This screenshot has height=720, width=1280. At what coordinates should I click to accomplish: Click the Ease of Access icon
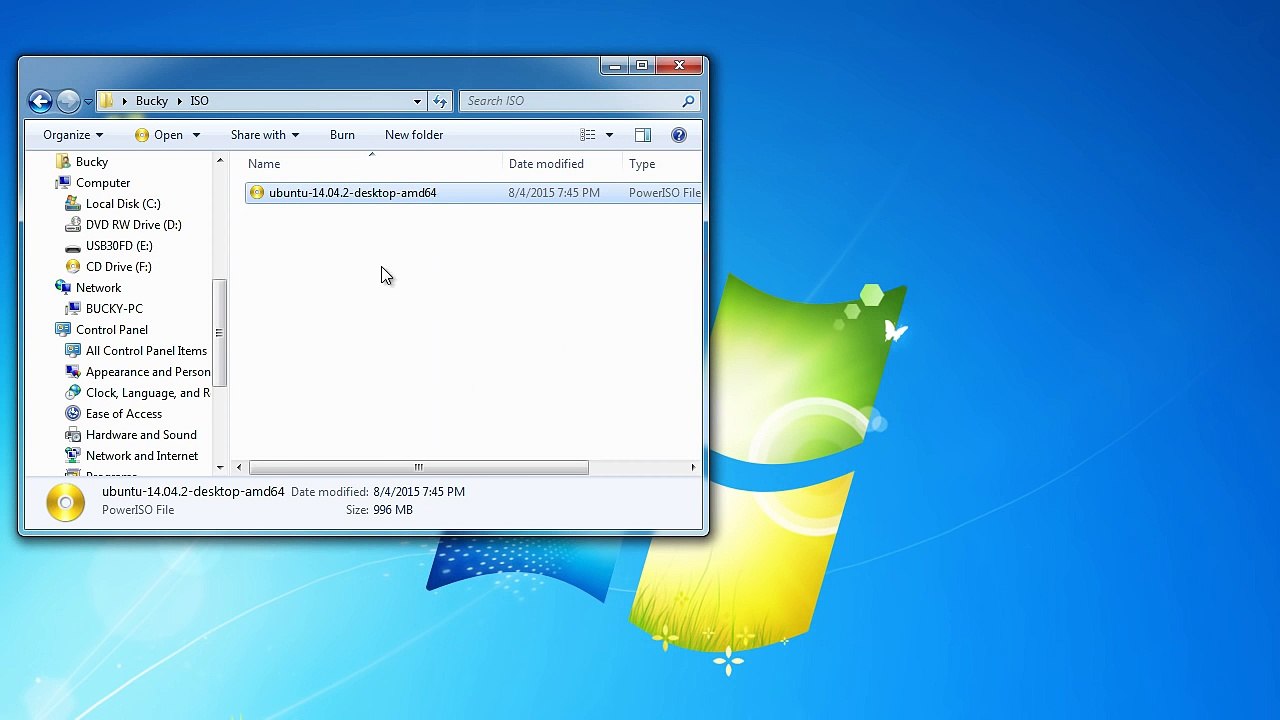pyautogui.click(x=72, y=414)
